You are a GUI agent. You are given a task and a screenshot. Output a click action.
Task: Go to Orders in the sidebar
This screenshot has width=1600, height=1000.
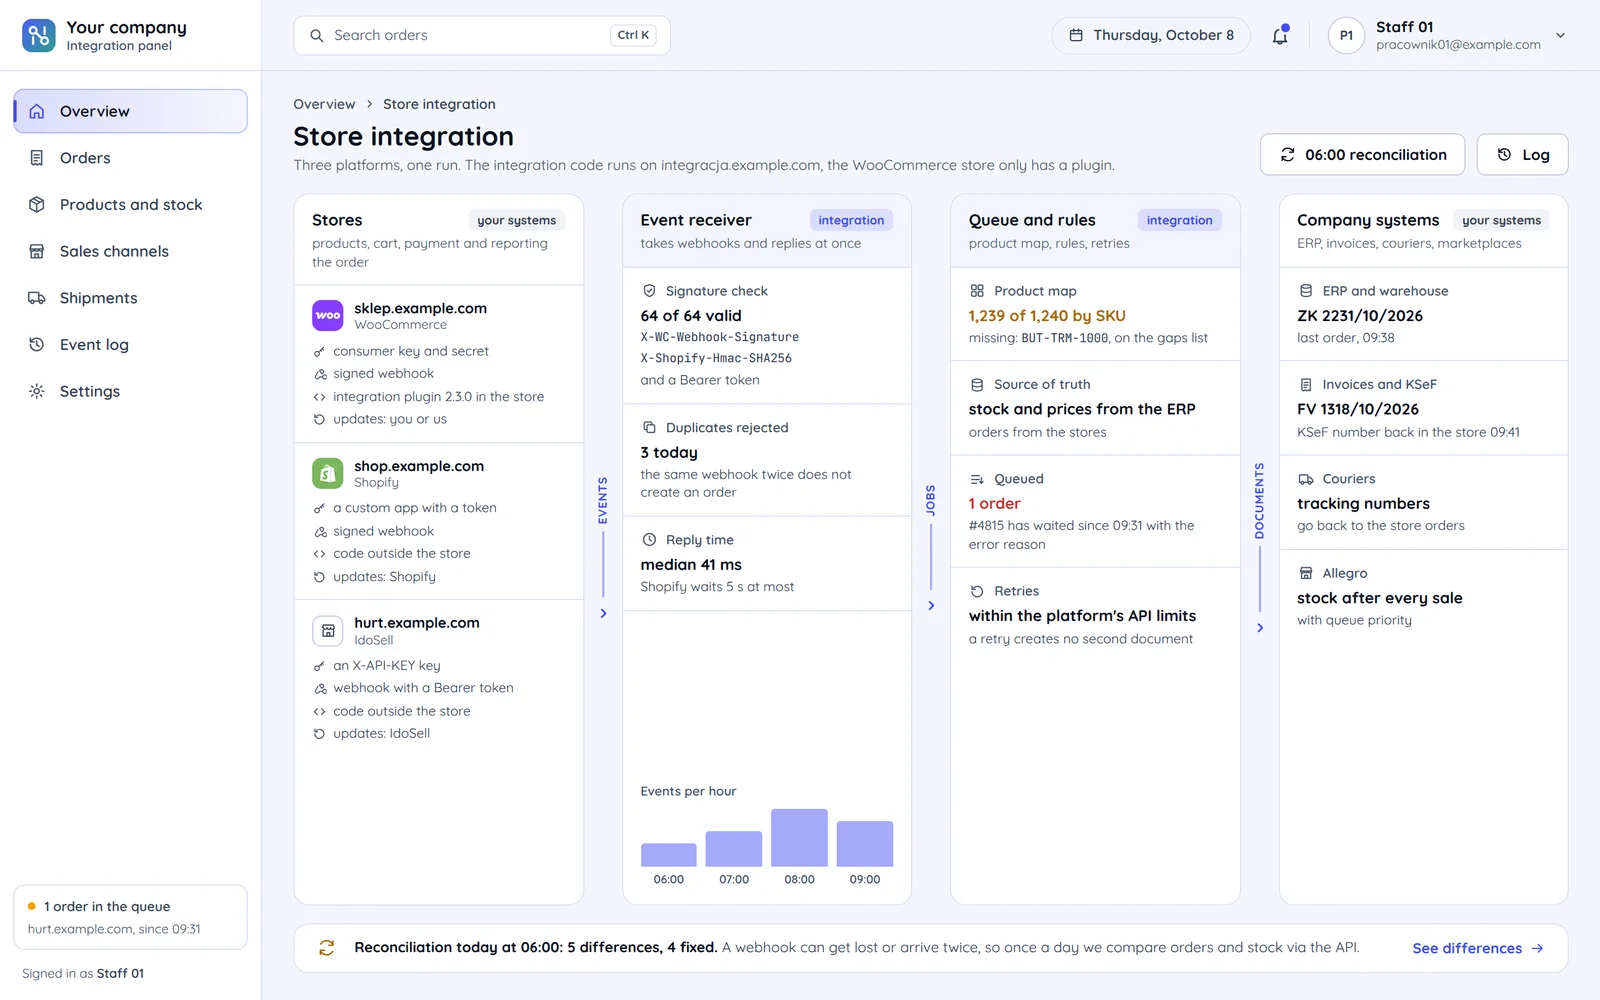point(130,158)
